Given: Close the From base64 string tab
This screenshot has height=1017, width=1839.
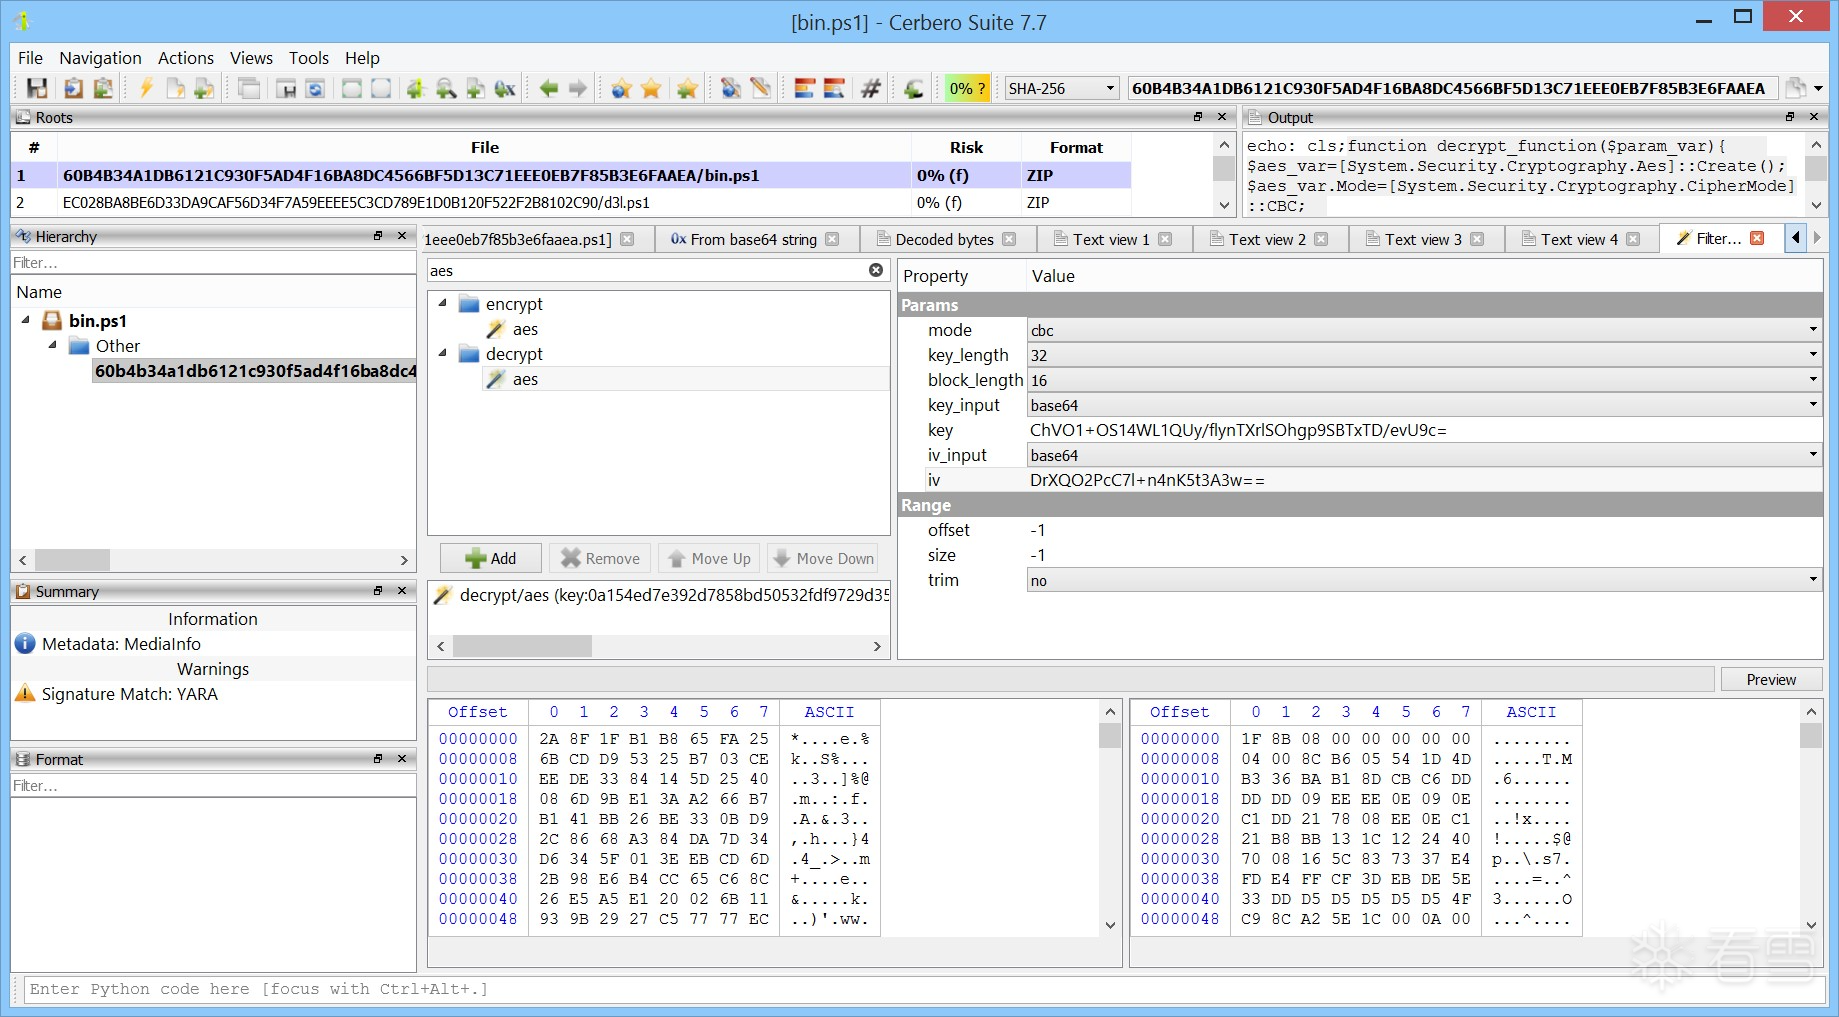Looking at the screenshot, I should pos(832,239).
